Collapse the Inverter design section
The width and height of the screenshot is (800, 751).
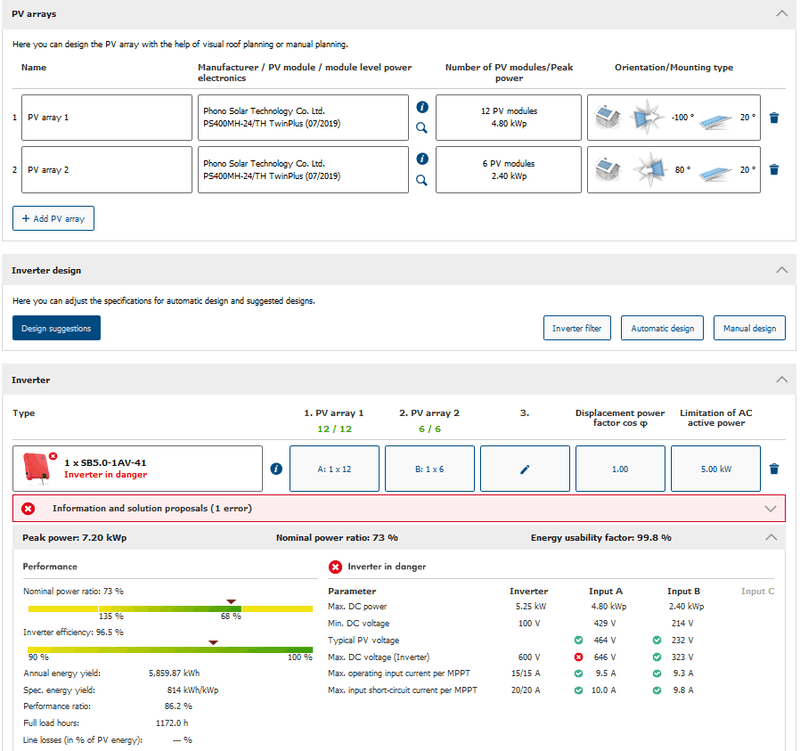pyautogui.click(x=781, y=270)
